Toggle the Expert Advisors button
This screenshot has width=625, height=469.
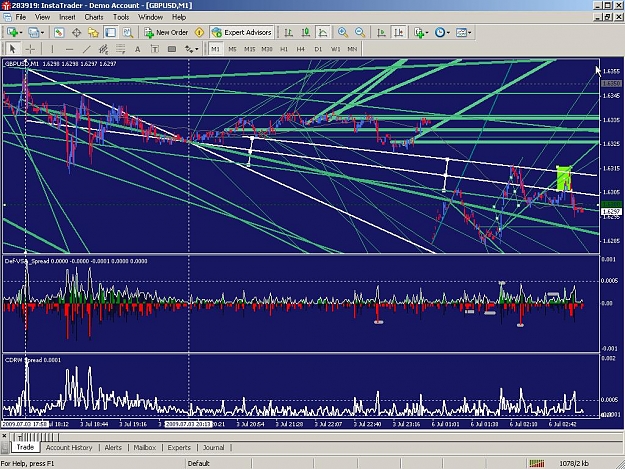(242, 33)
